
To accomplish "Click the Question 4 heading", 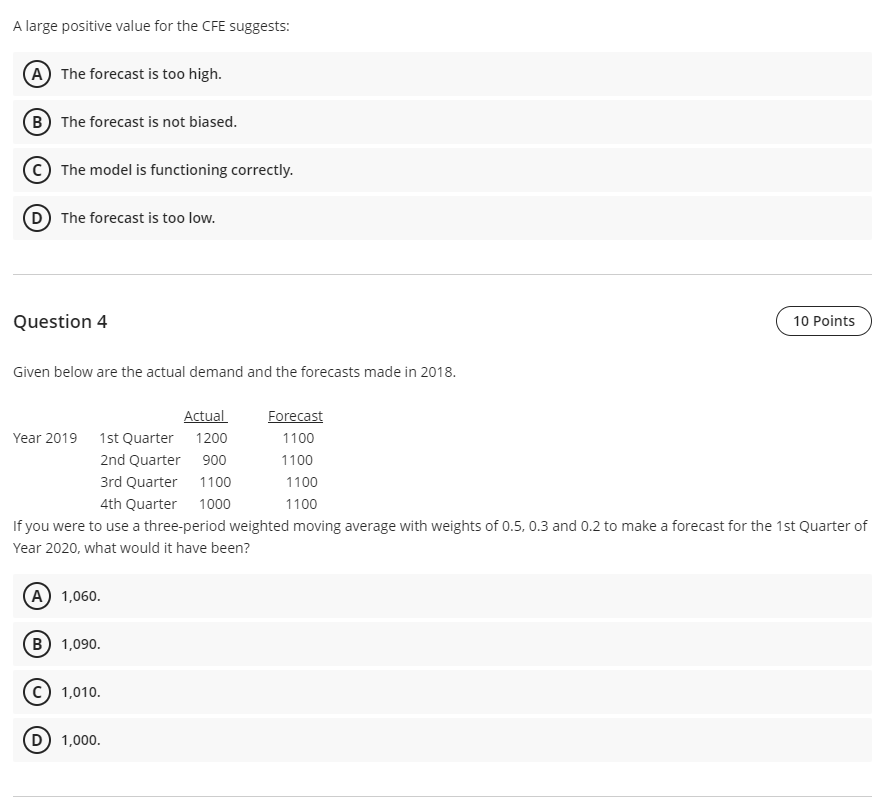I will tap(60, 321).
